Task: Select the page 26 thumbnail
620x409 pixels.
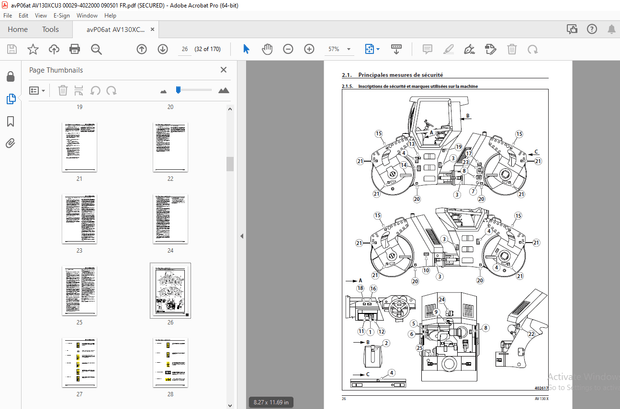Action: pyautogui.click(x=170, y=291)
